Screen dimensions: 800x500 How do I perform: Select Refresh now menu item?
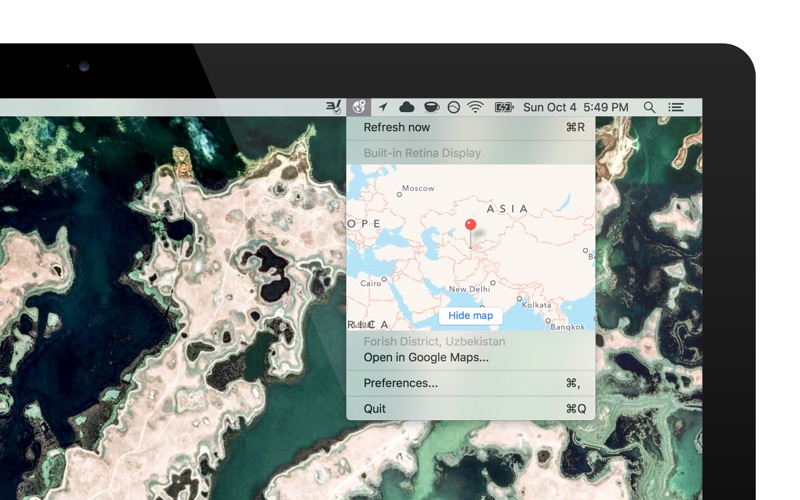(397, 128)
